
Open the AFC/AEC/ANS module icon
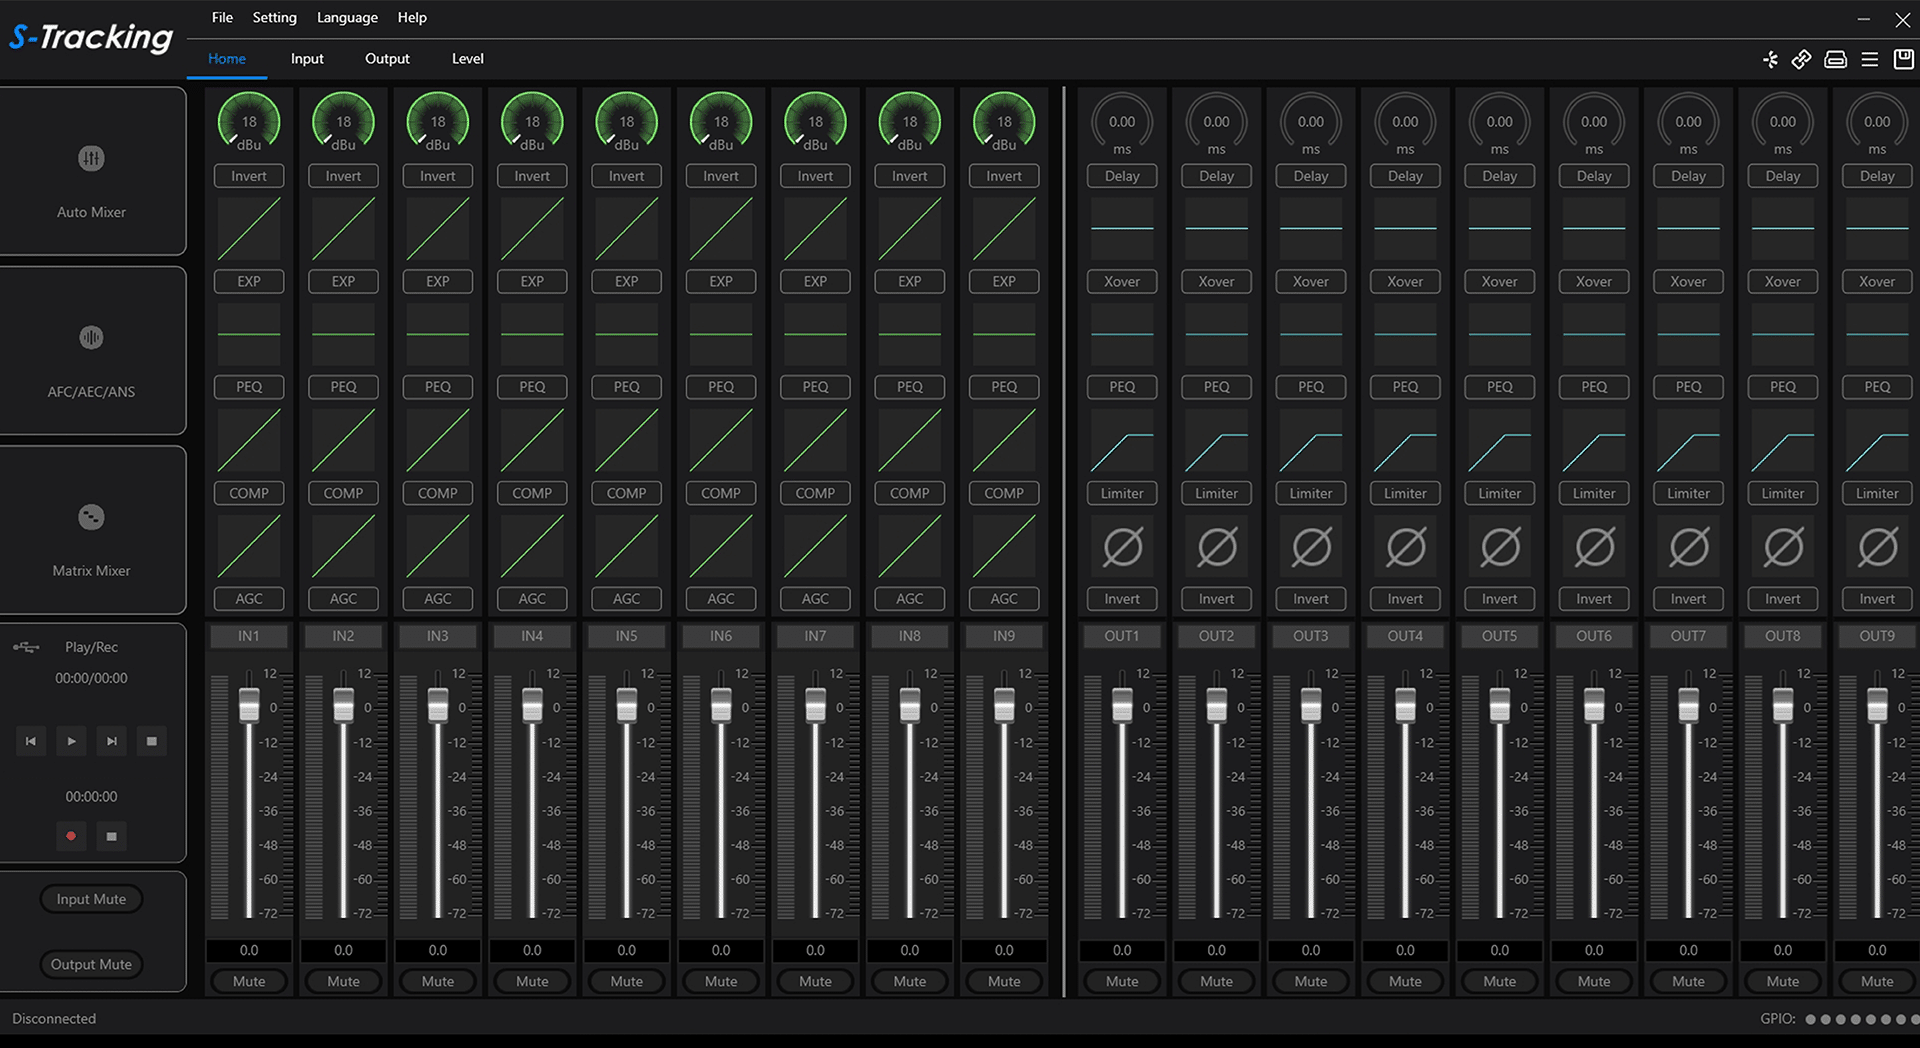[91, 338]
